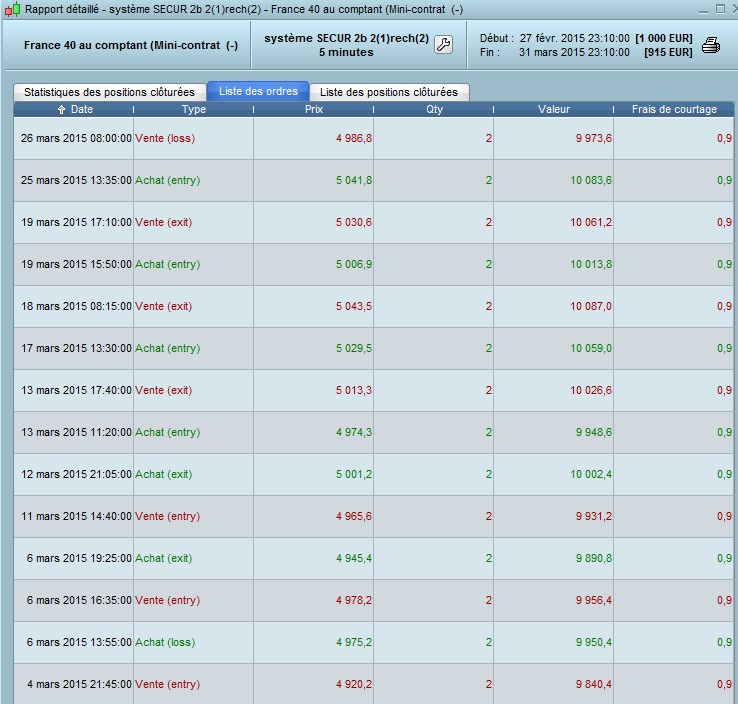Click price value 5 006,9
738x704 pixels.
tap(354, 264)
